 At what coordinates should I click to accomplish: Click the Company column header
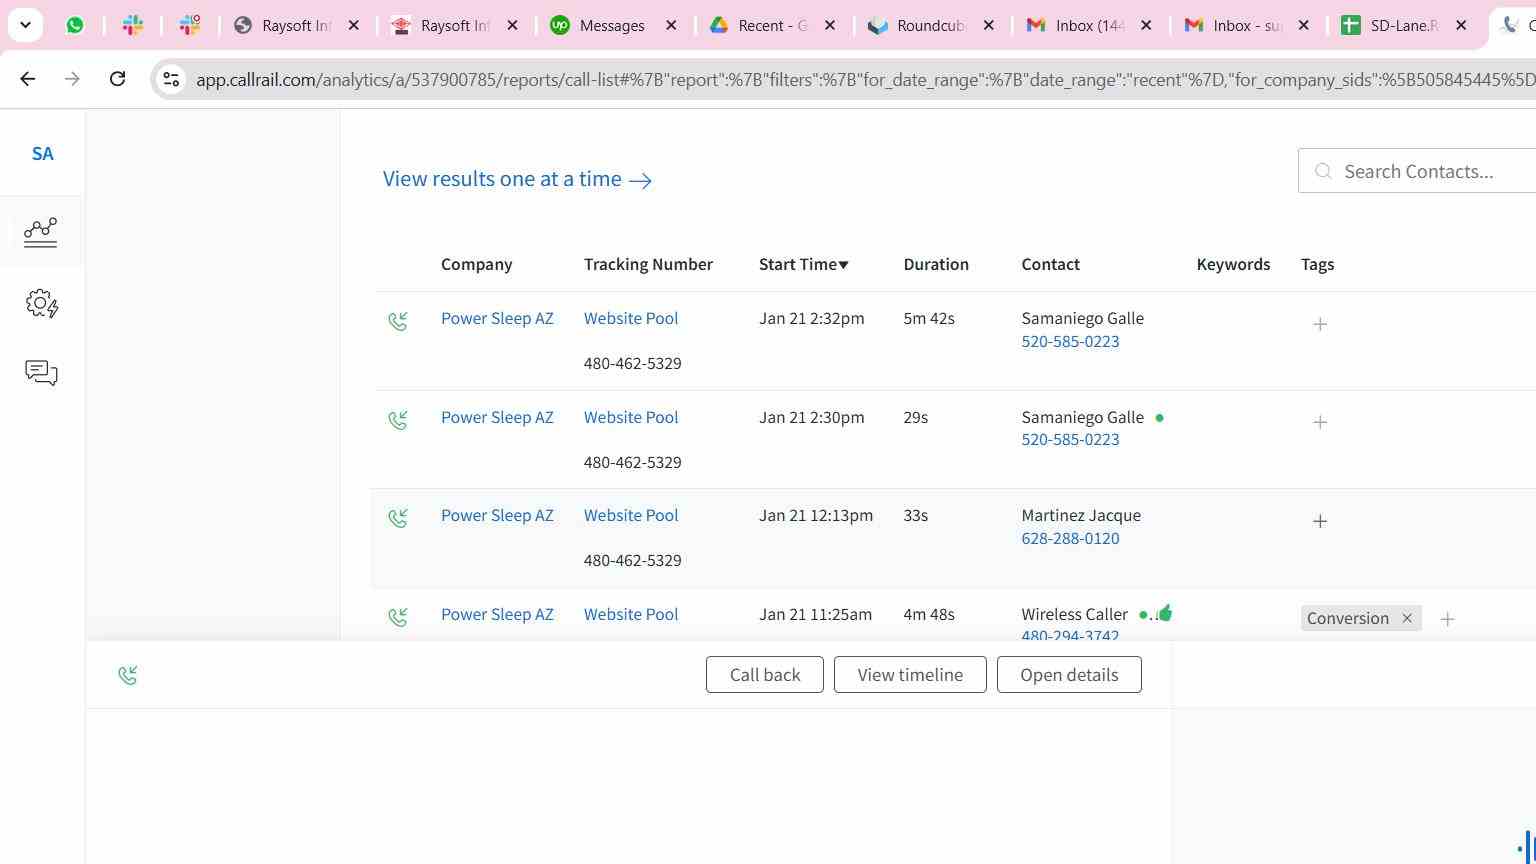[476, 264]
